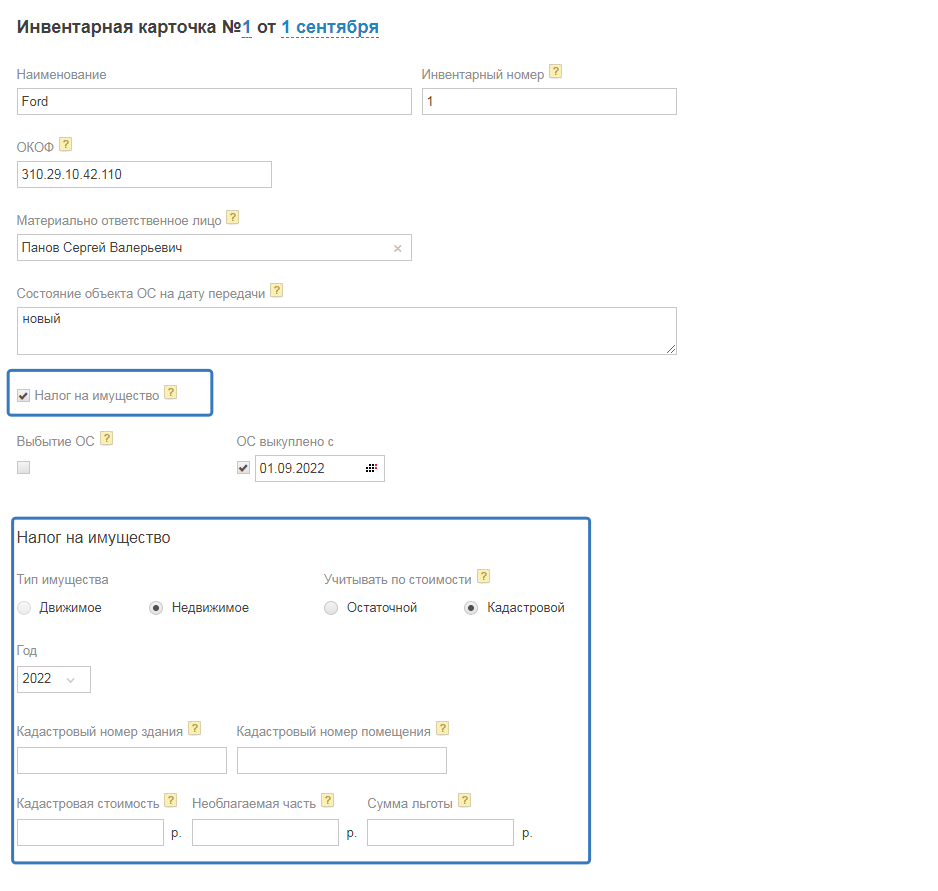The width and height of the screenshot is (938, 891).
Task: Show hint for Учитывать по стоимости
Action: (484, 576)
